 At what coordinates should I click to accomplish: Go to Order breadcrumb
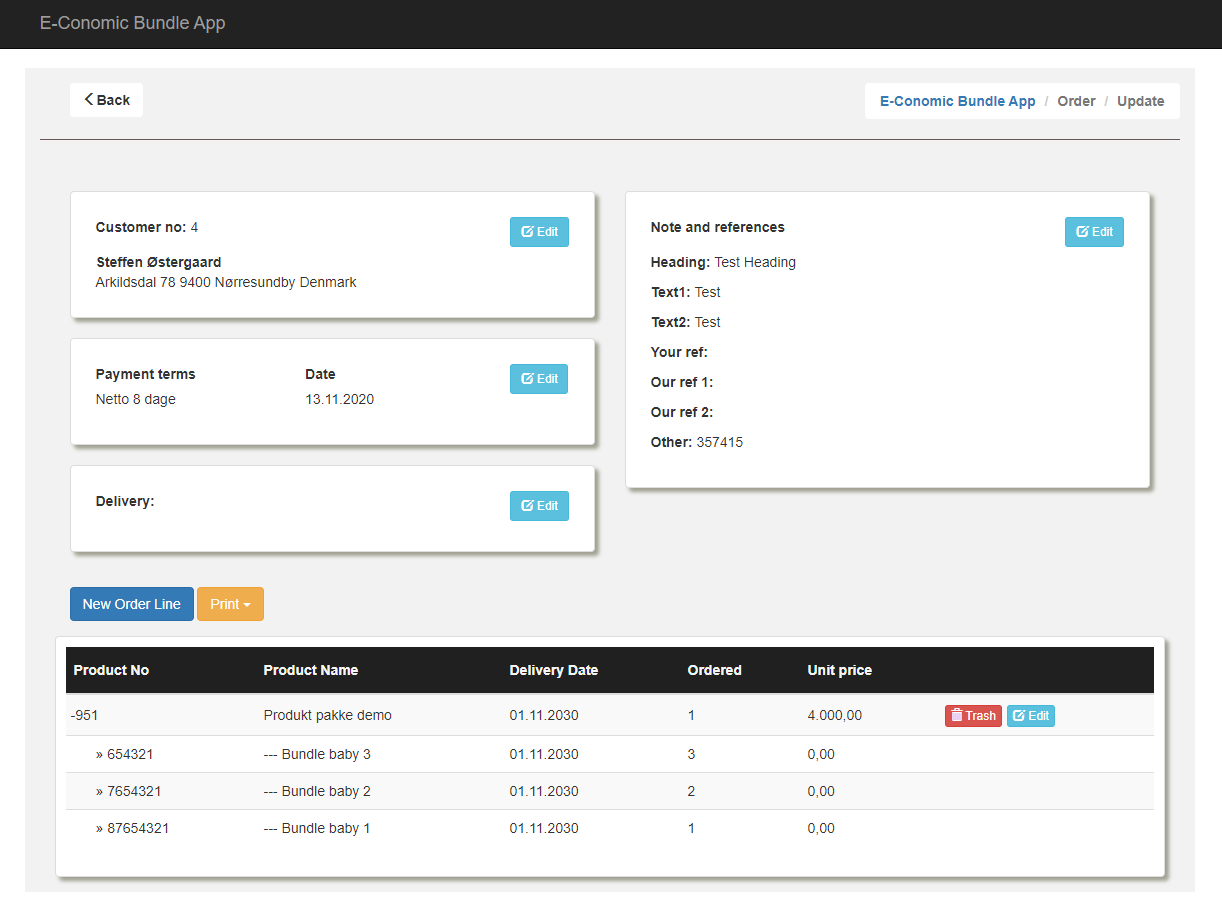(x=1076, y=101)
